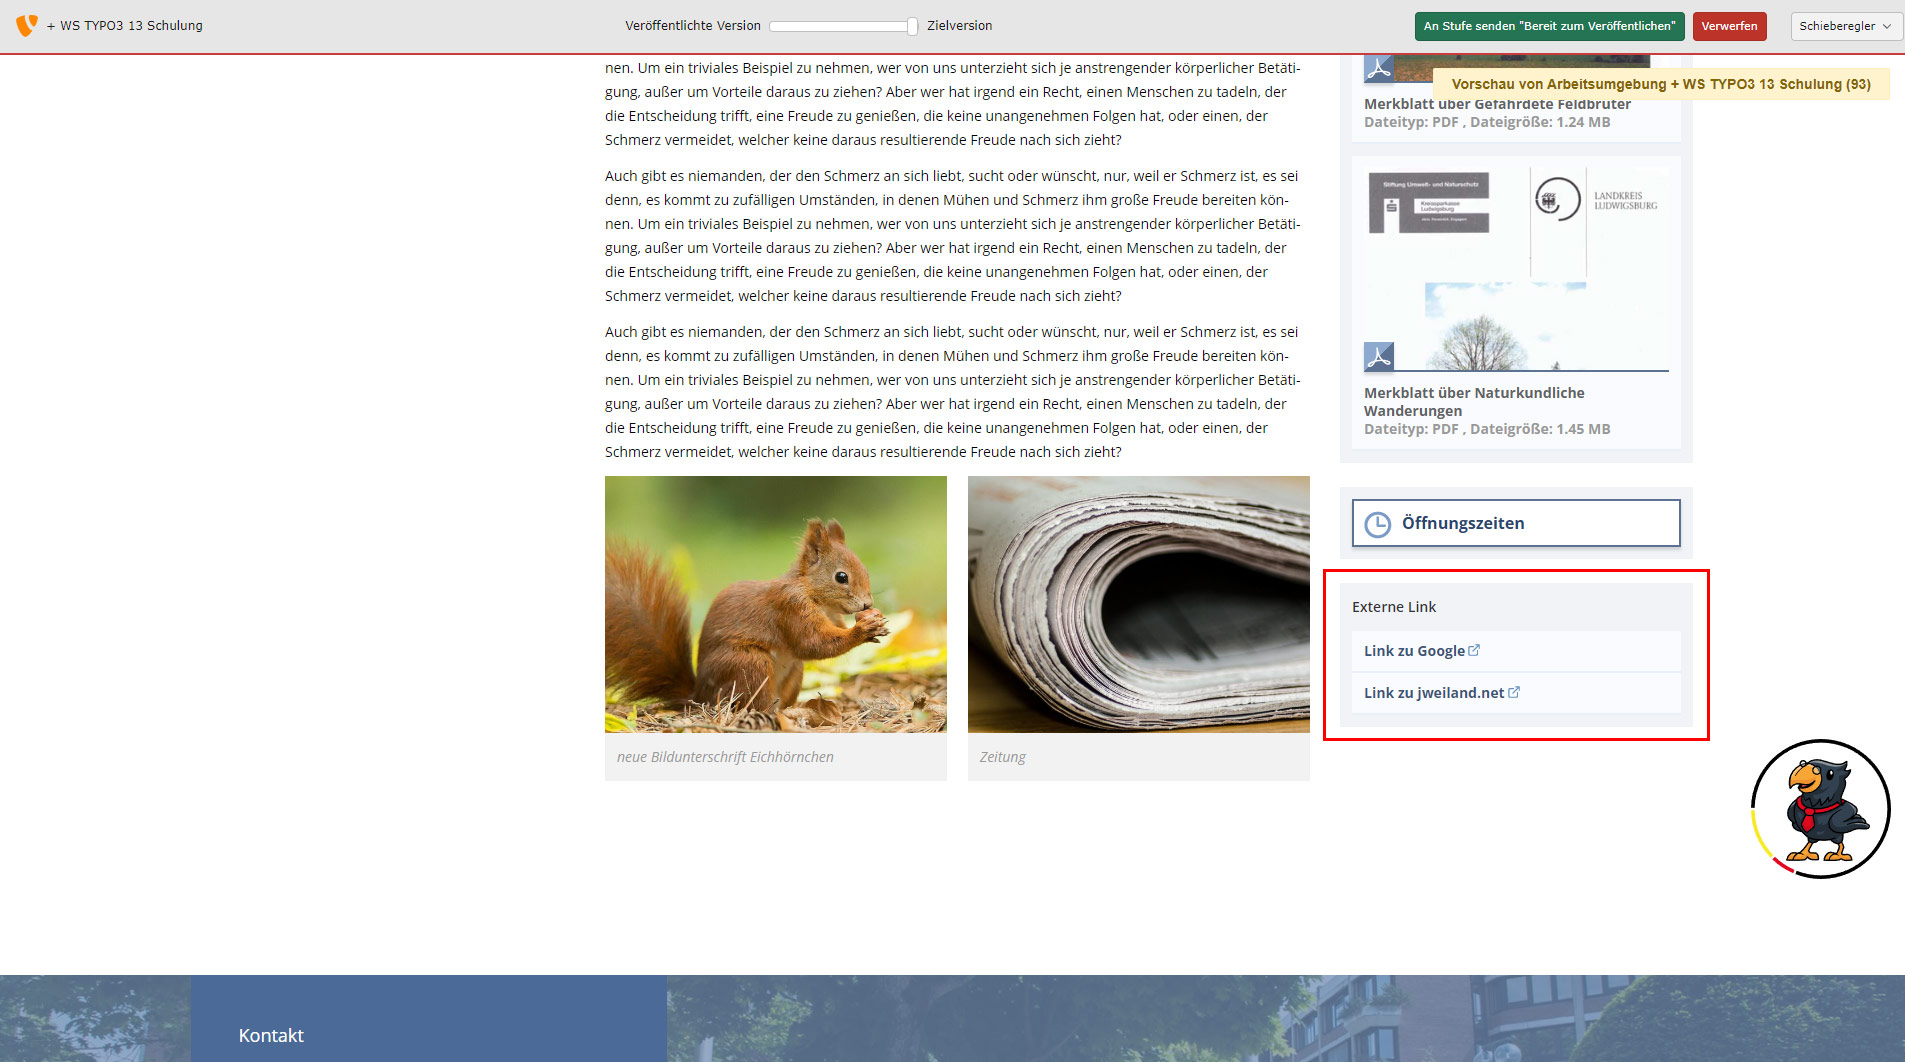Click the Öffnungszeiten clock icon
The height and width of the screenshot is (1062, 1905).
1377,524
